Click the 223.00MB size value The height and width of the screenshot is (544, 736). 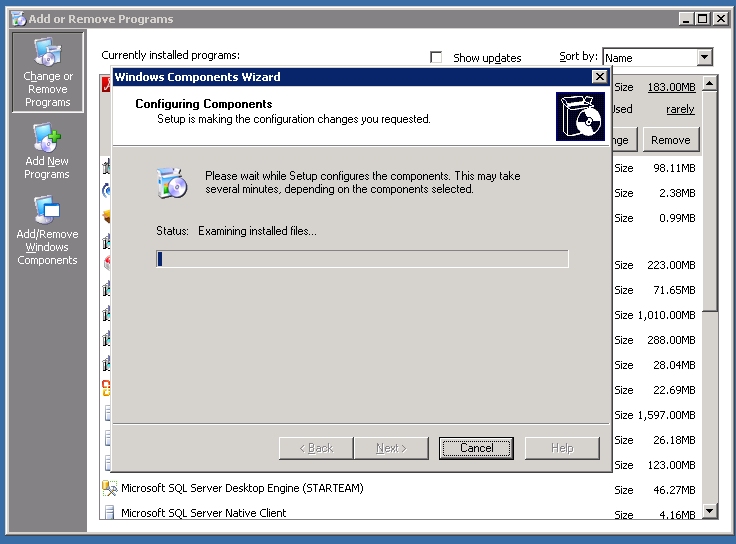pyautogui.click(x=671, y=265)
